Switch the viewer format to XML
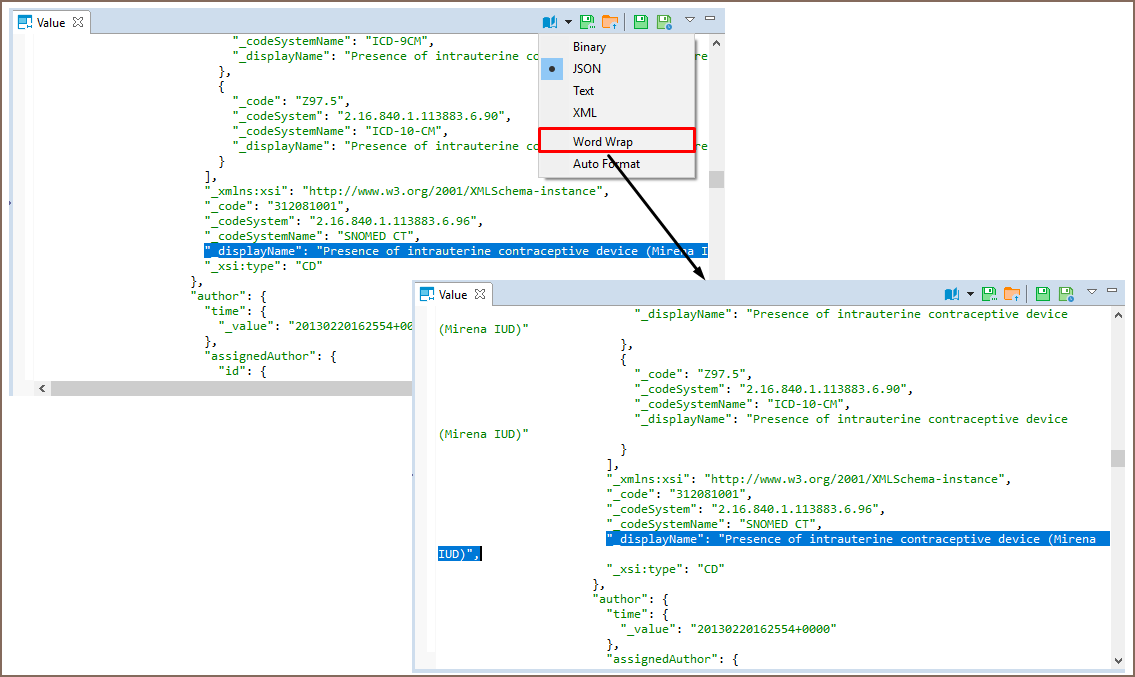This screenshot has height=677, width=1135. [x=584, y=113]
